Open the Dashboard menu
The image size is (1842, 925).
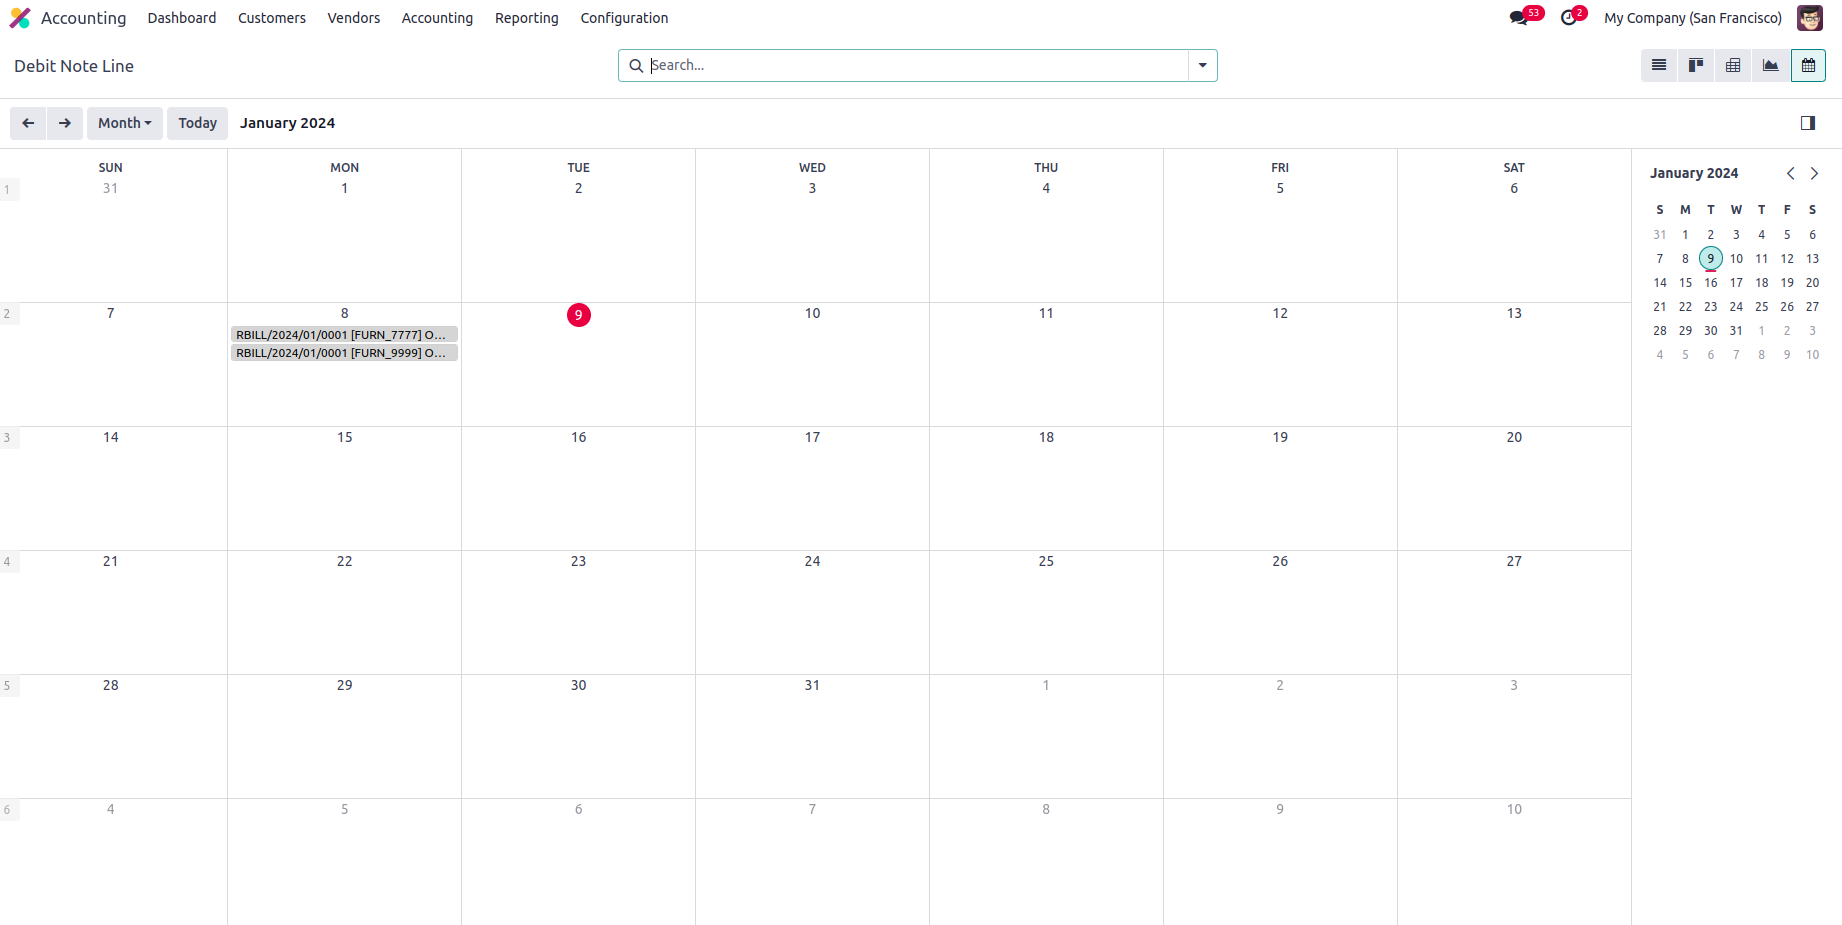pos(182,18)
